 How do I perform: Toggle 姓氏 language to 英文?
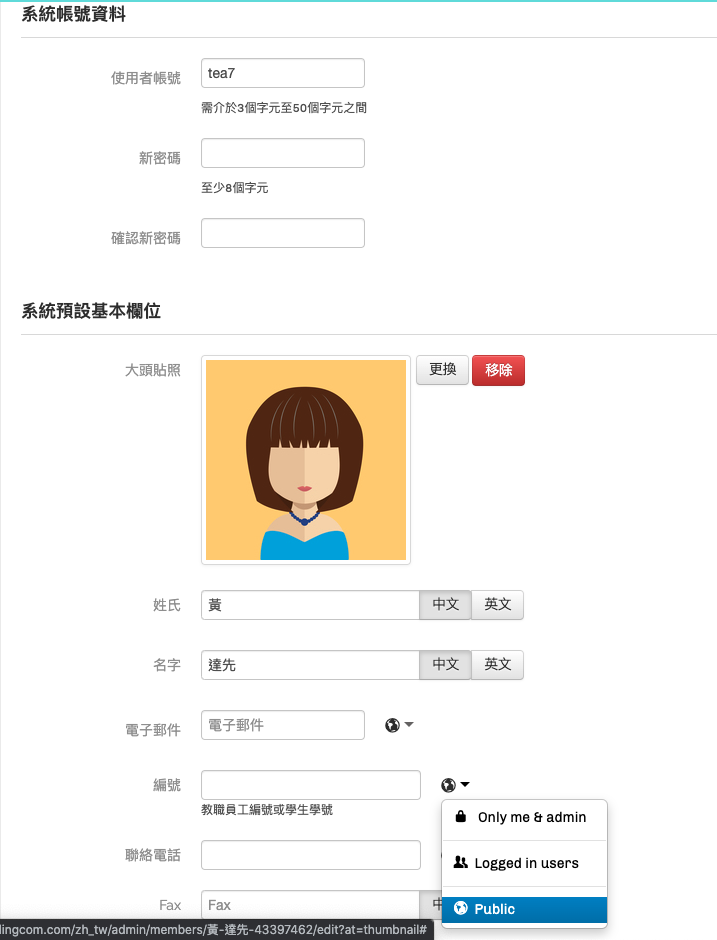click(x=497, y=605)
